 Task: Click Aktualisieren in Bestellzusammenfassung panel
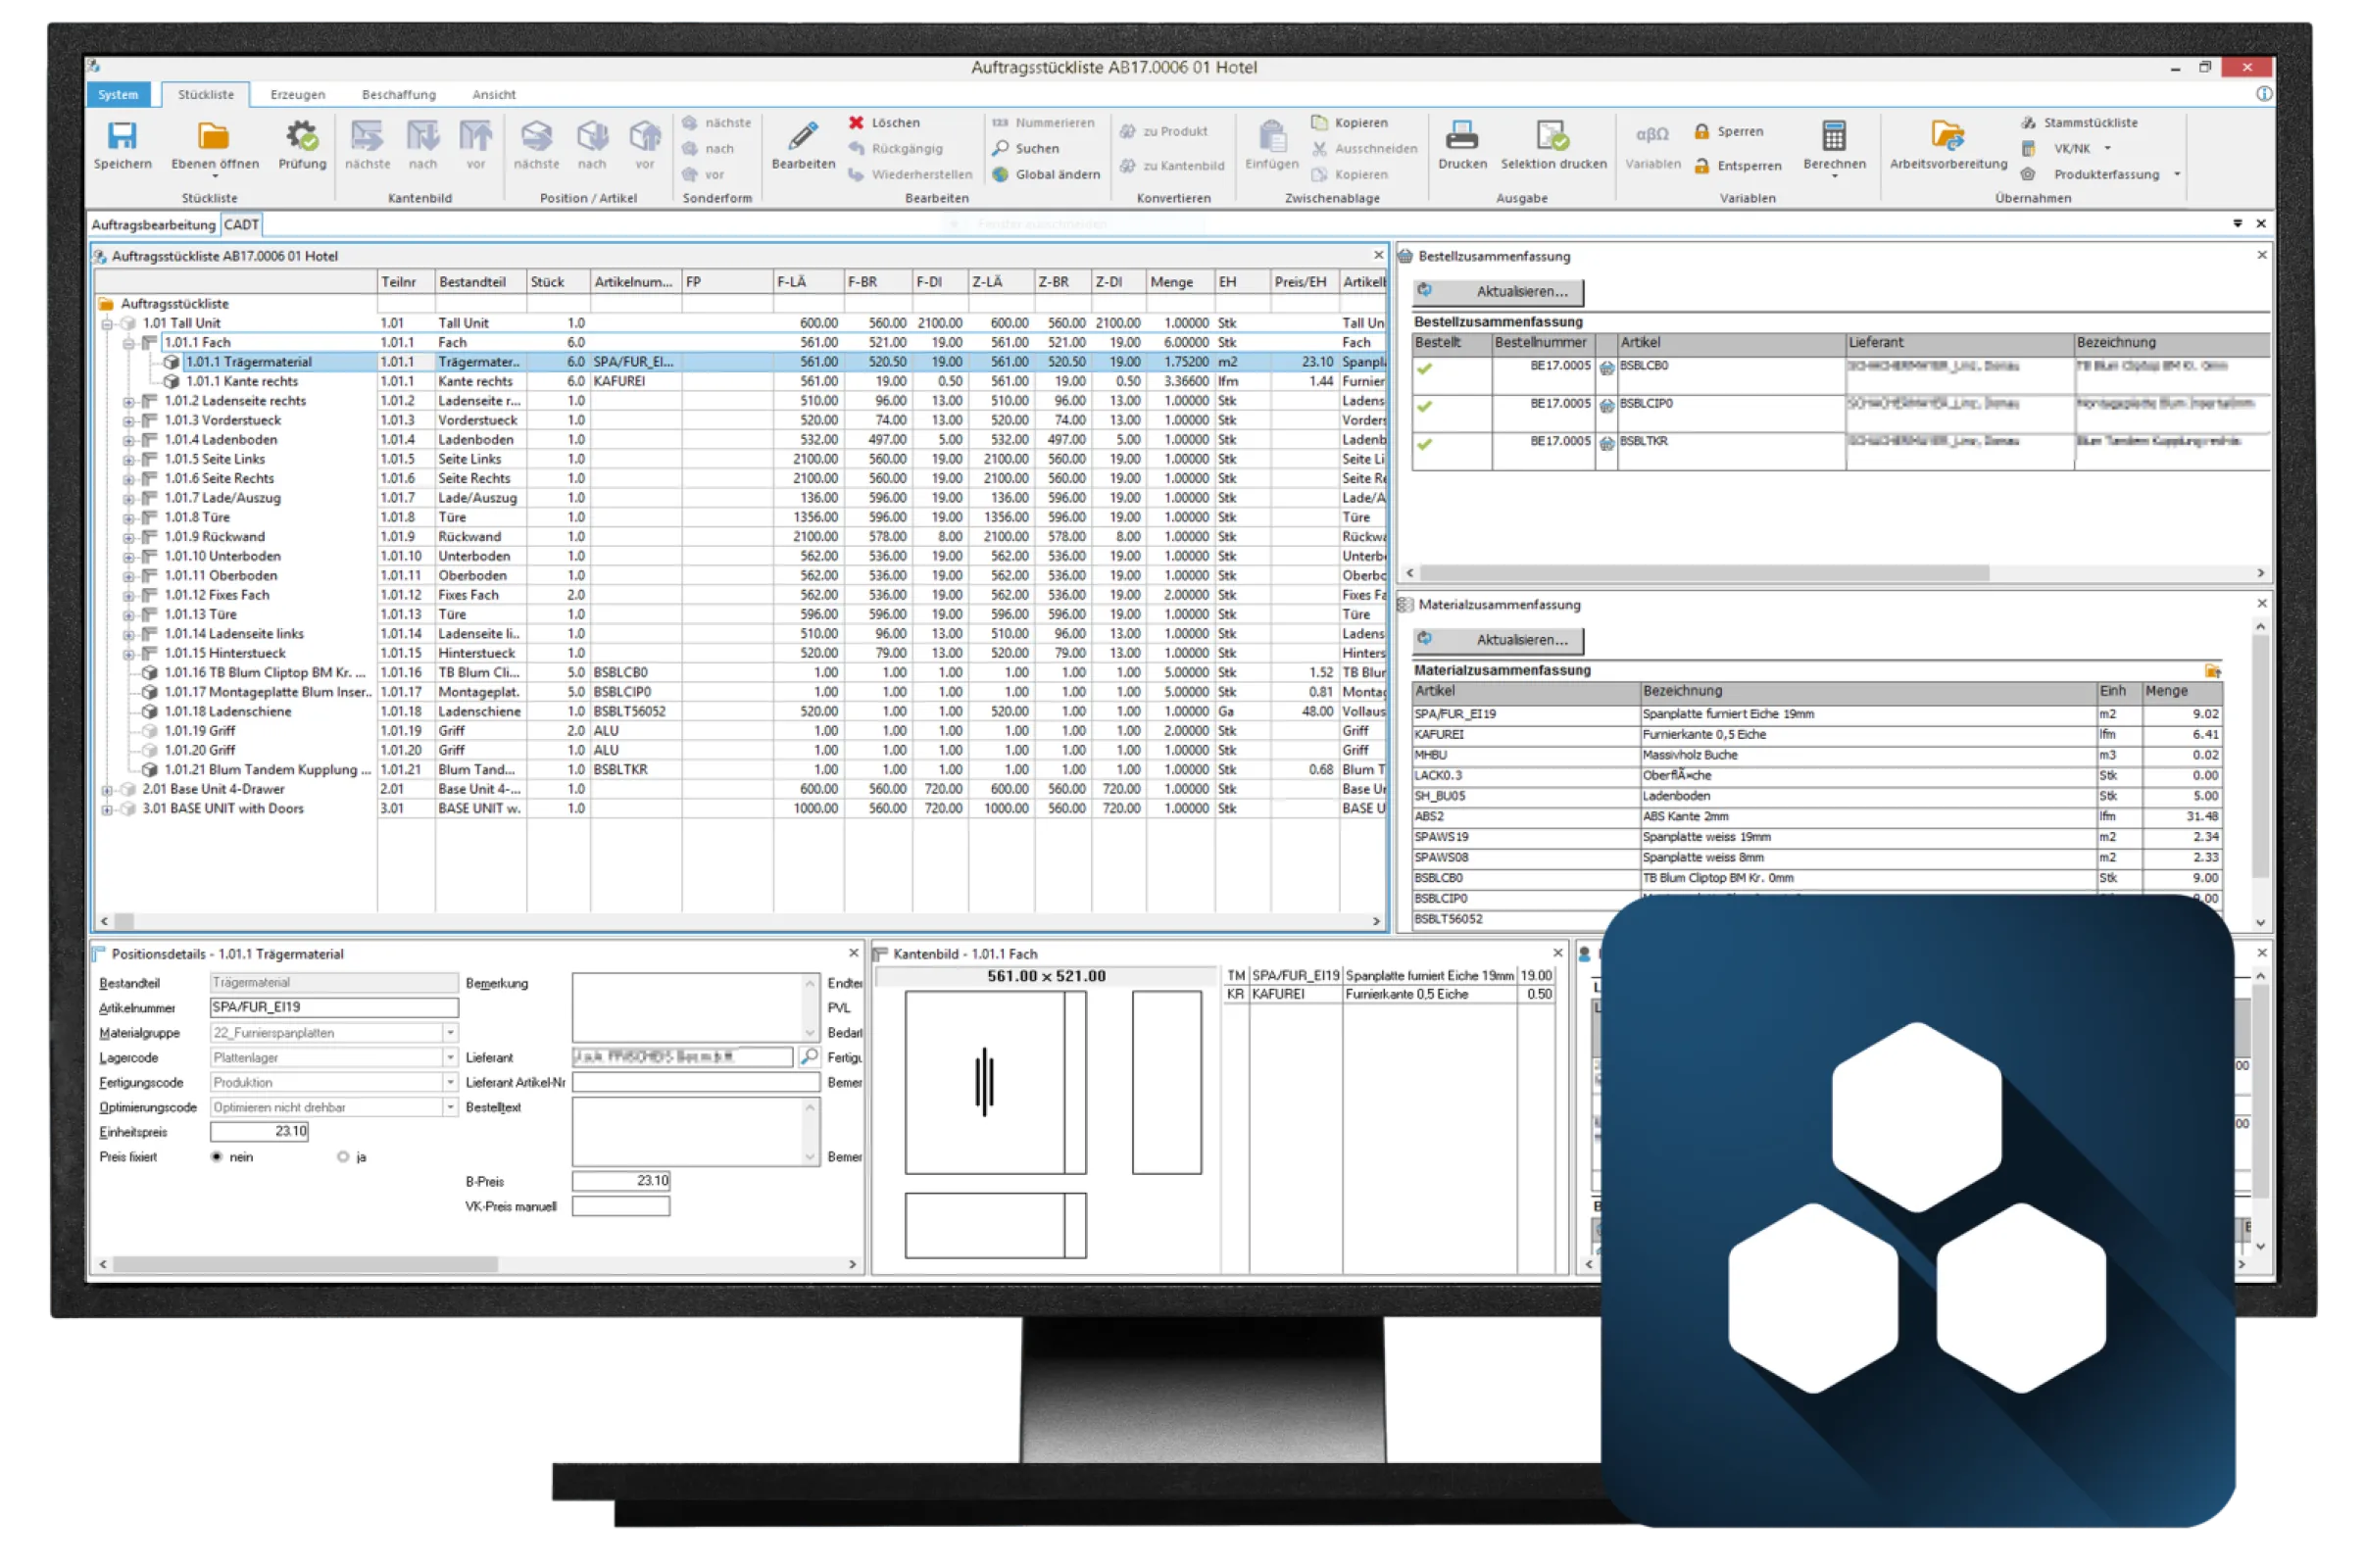(1498, 292)
